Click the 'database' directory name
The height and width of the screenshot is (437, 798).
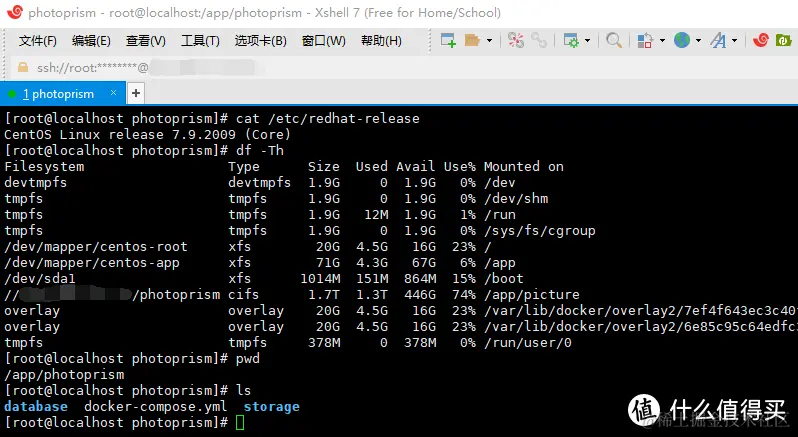[x=36, y=406]
